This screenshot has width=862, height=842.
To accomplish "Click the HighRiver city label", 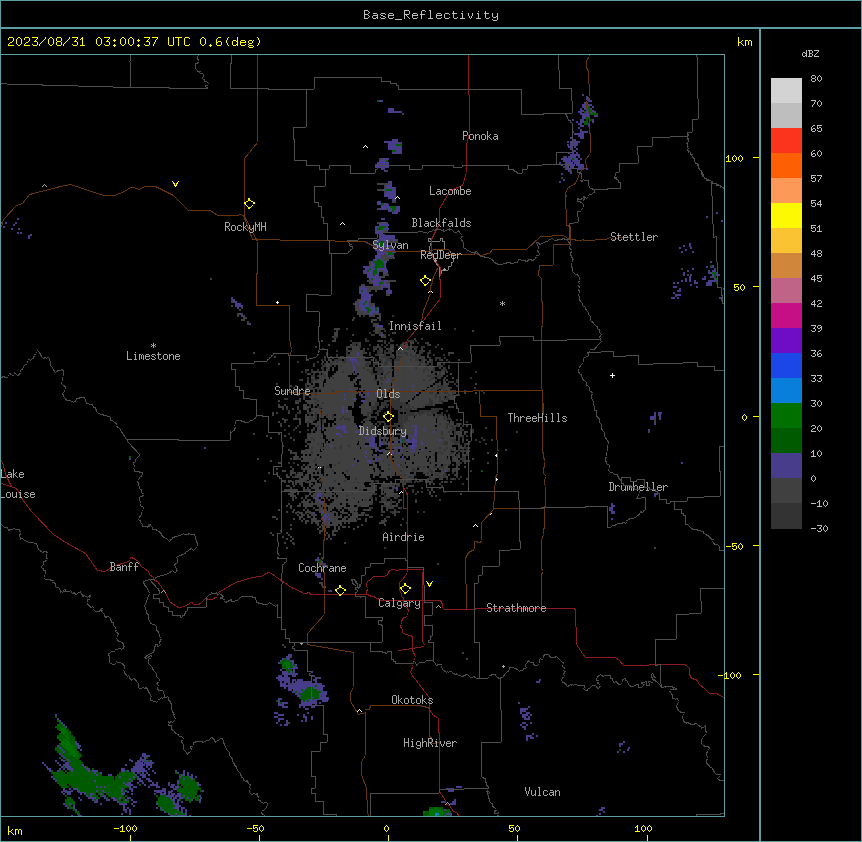I will pyautogui.click(x=430, y=743).
